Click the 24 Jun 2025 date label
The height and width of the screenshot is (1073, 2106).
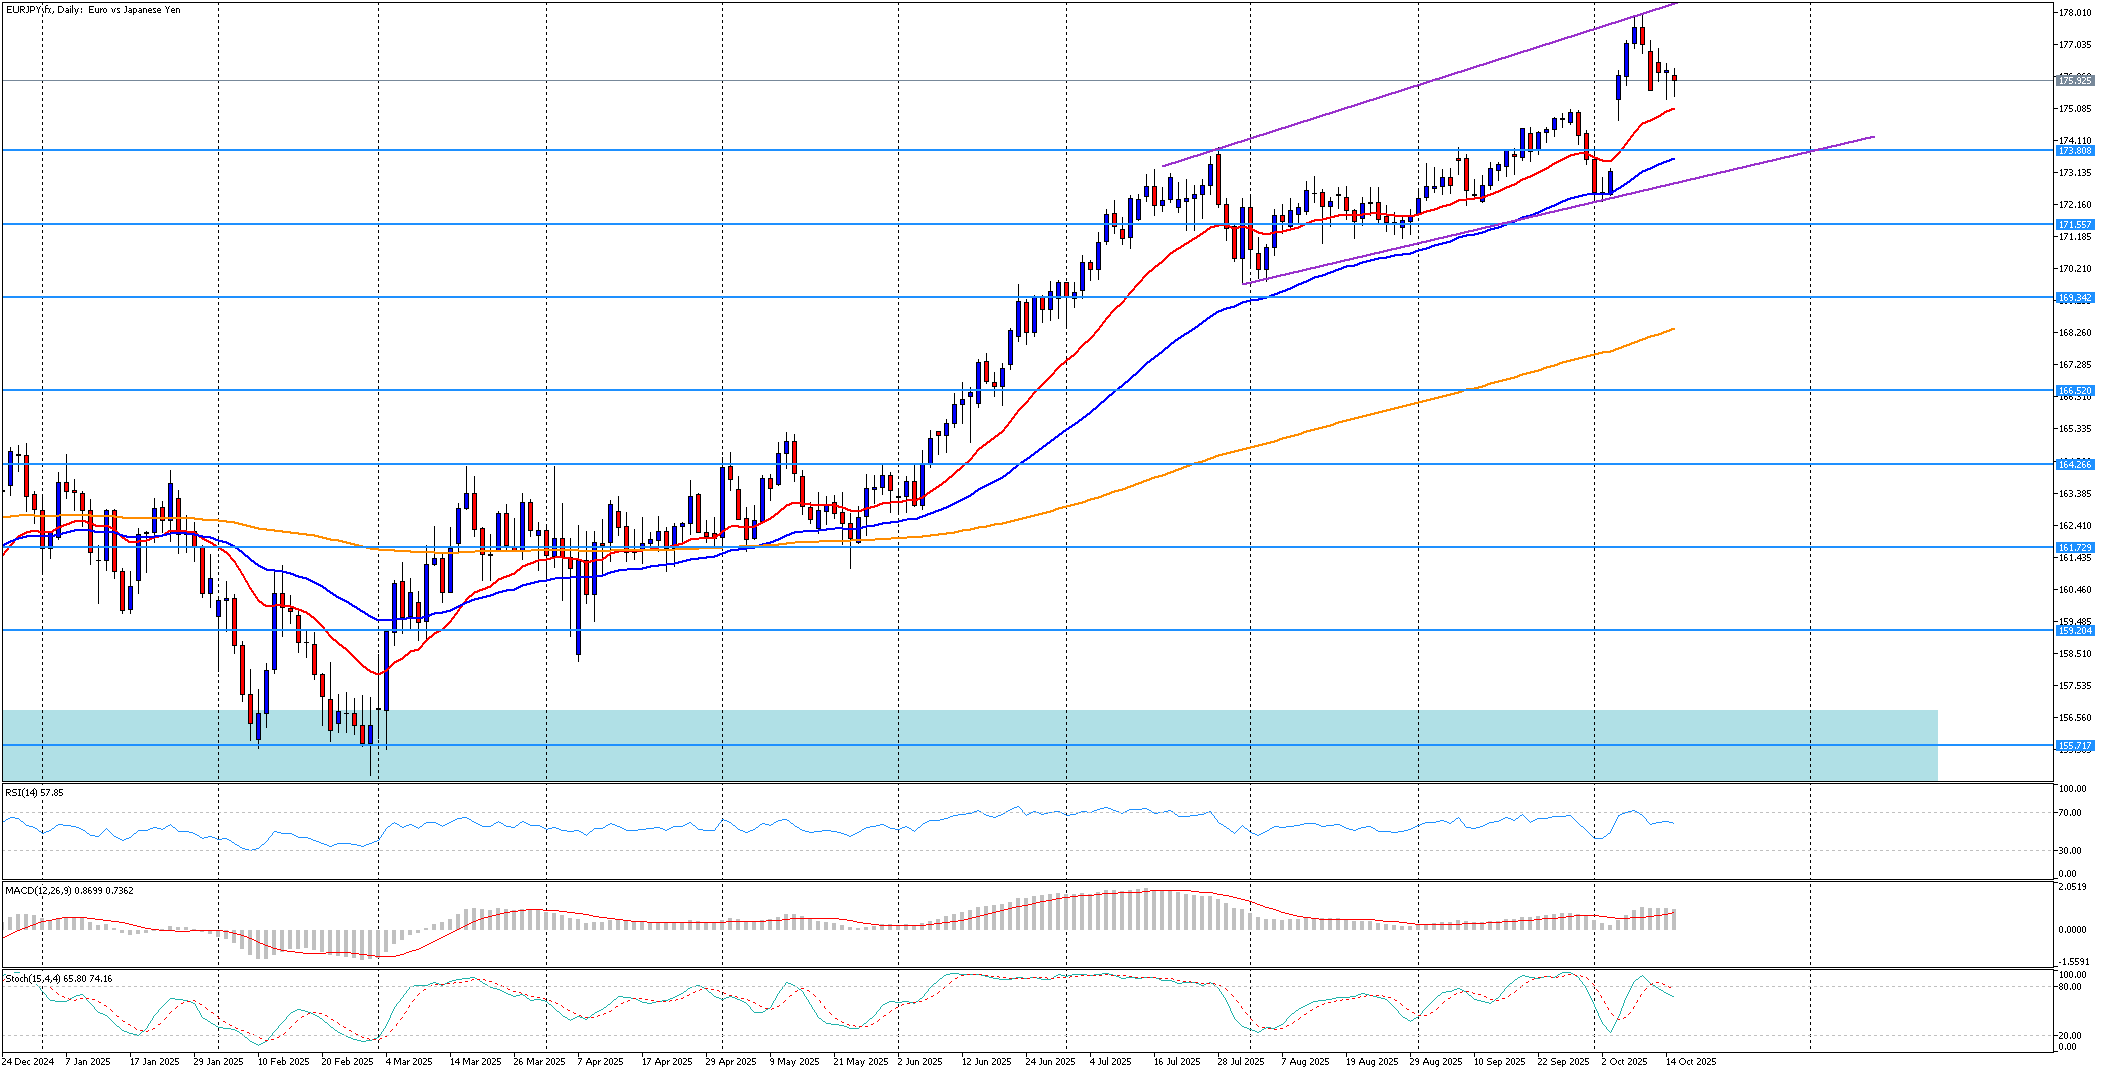(1051, 1062)
